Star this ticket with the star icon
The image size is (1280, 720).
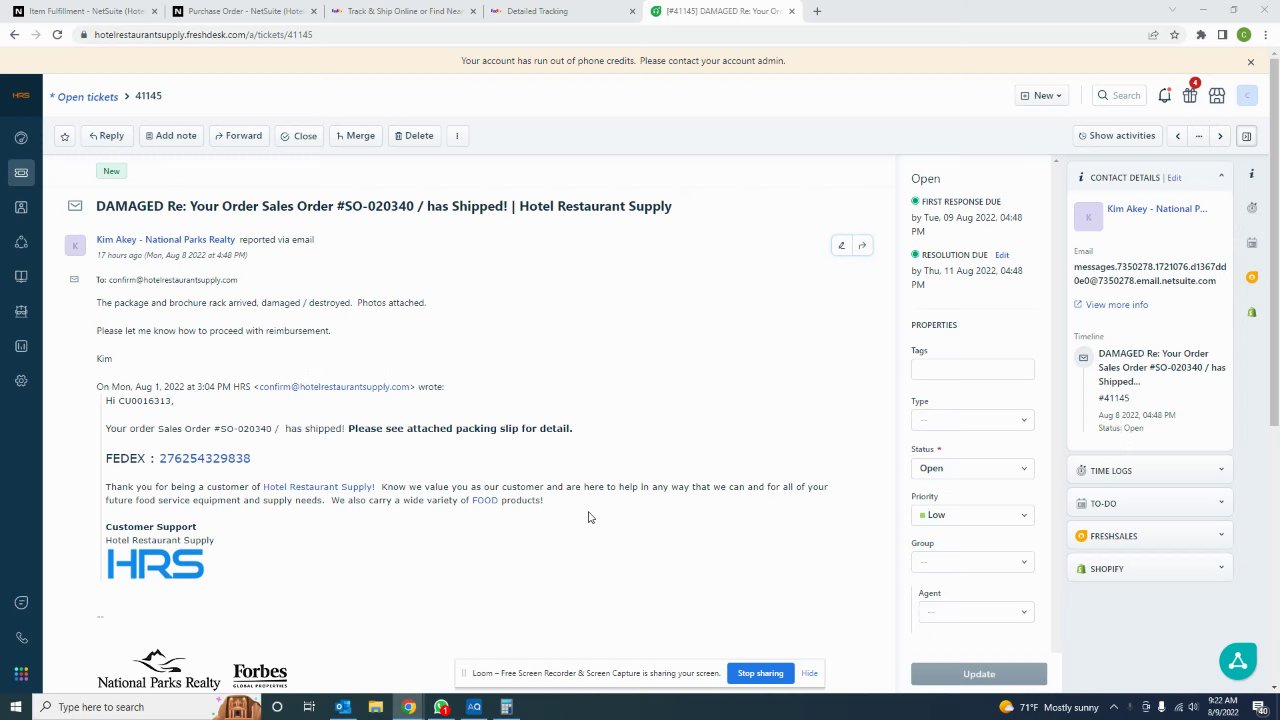[65, 136]
